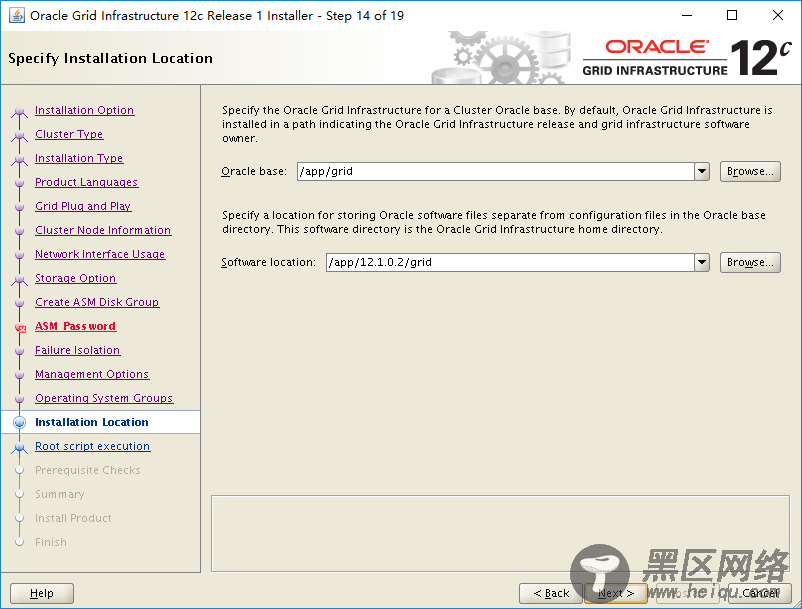Go to the red ASM Password step
802x609 pixels.
pyautogui.click(x=75, y=327)
